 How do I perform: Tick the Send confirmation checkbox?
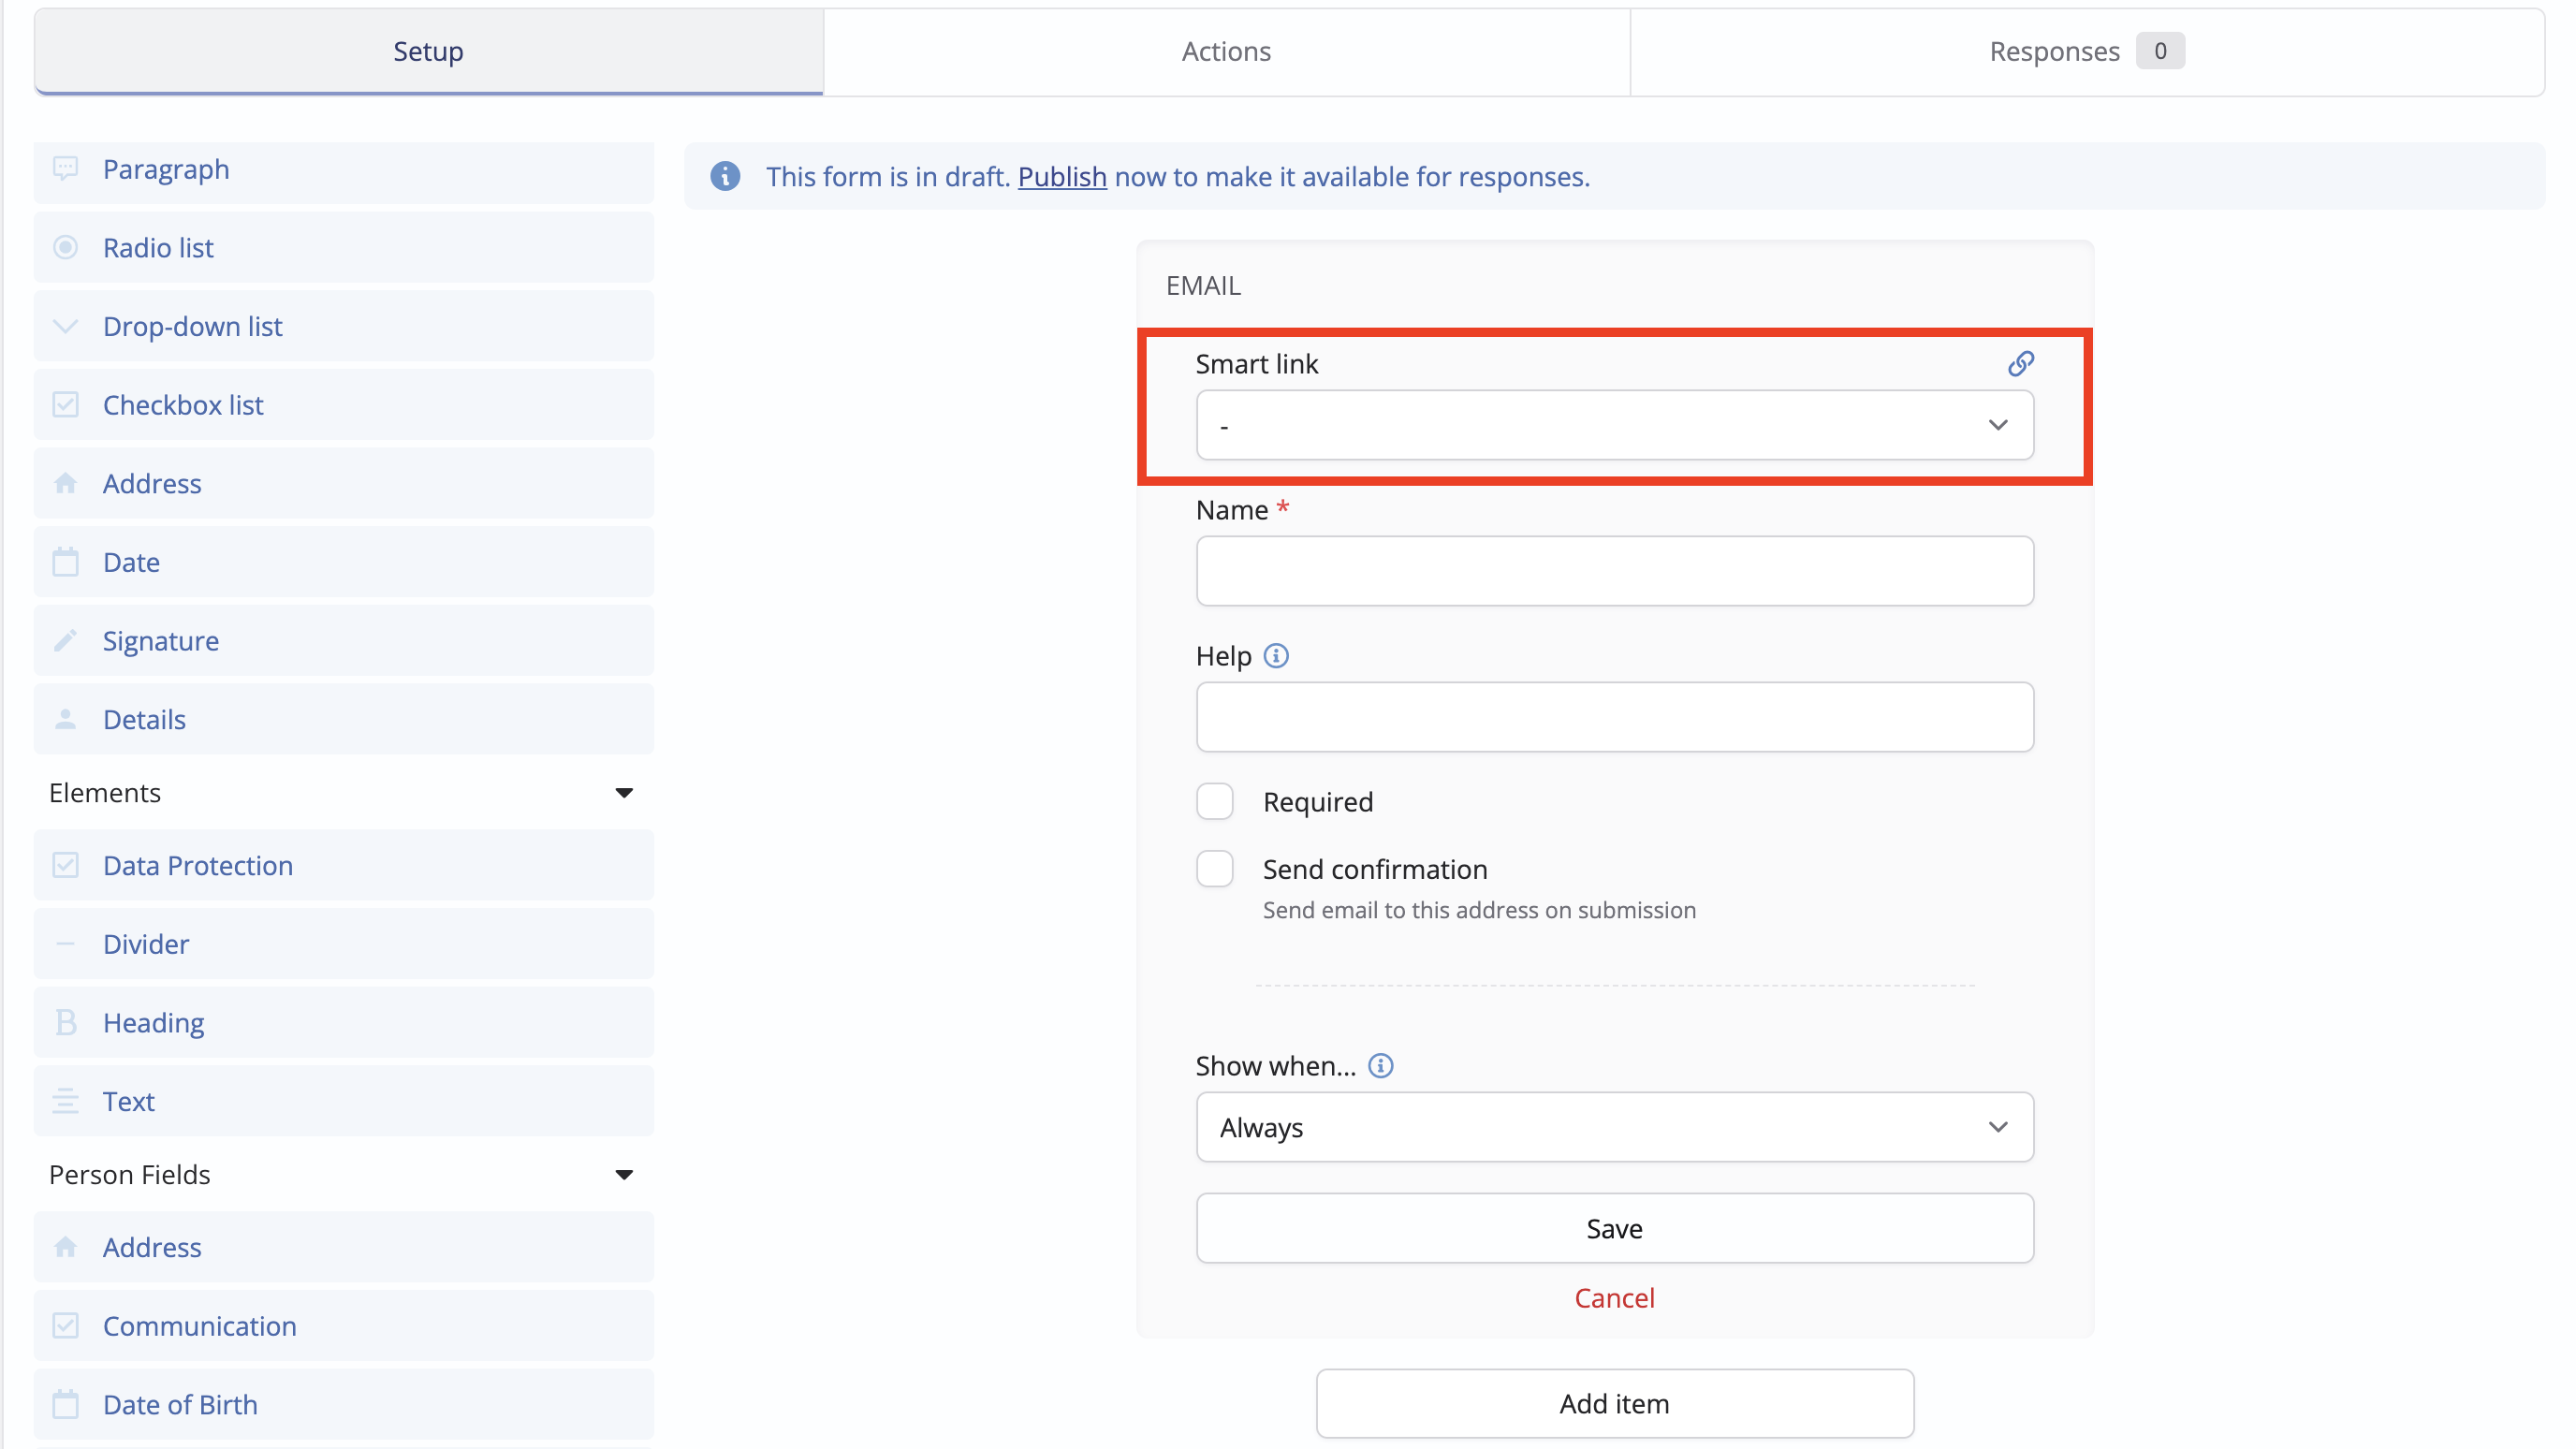click(x=1215, y=869)
